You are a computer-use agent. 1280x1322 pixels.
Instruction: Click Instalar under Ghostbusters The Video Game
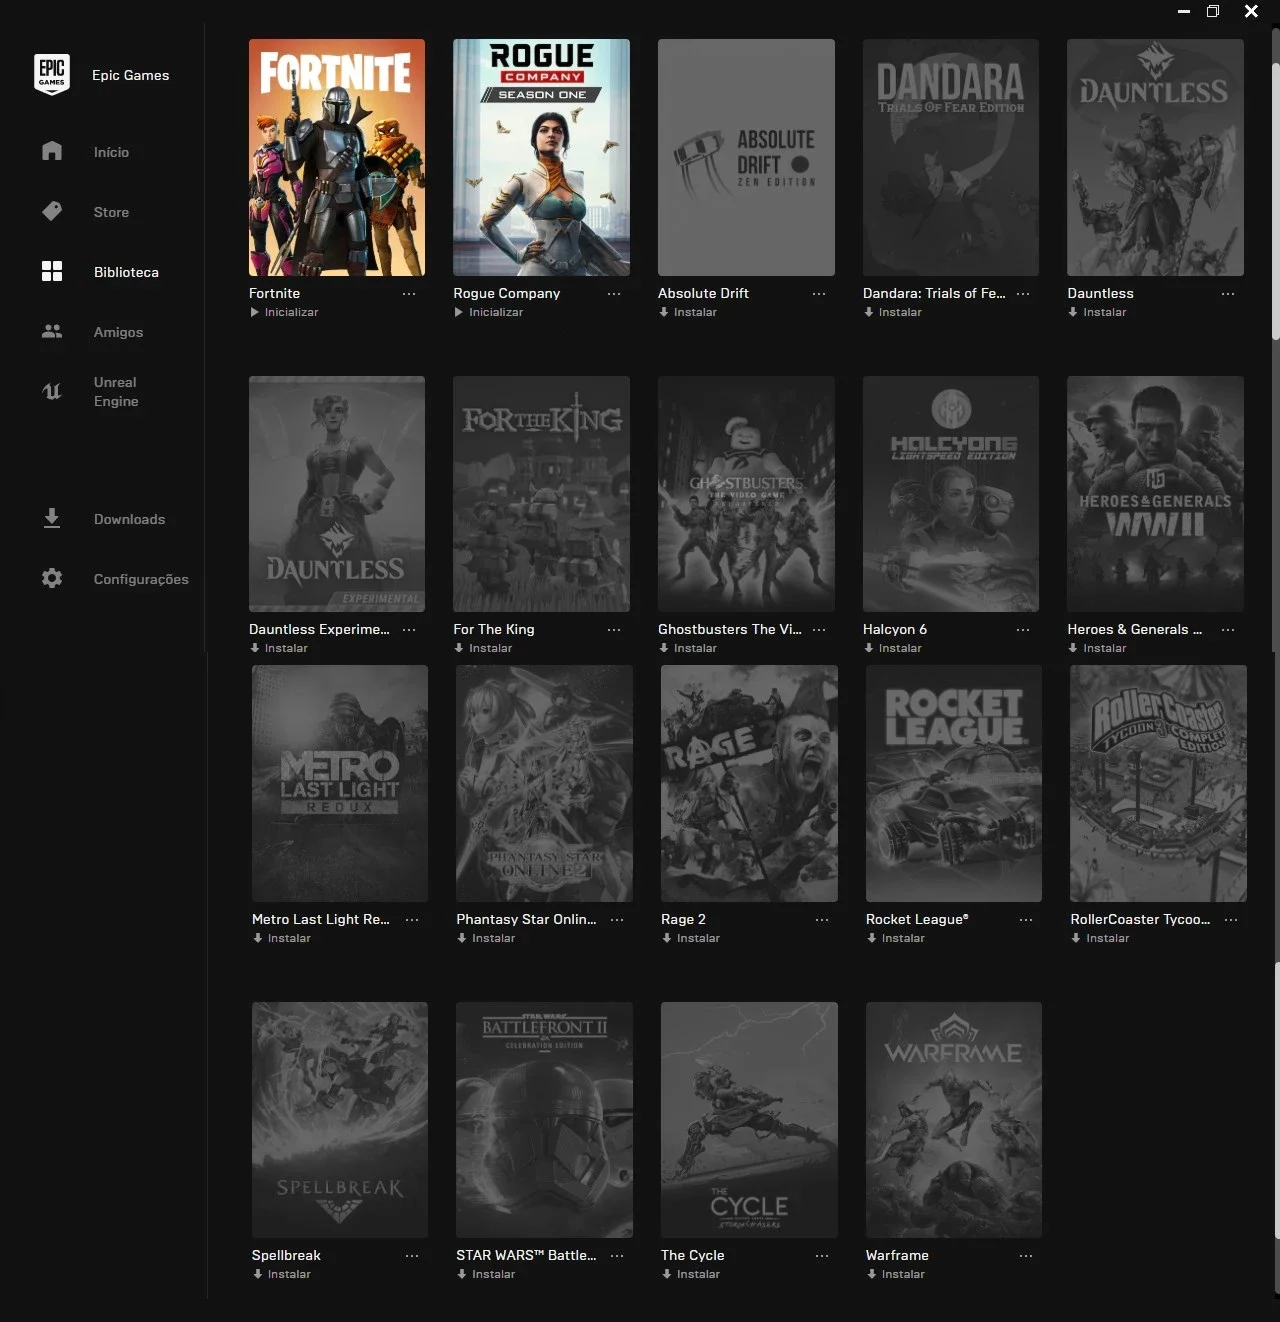coord(695,648)
